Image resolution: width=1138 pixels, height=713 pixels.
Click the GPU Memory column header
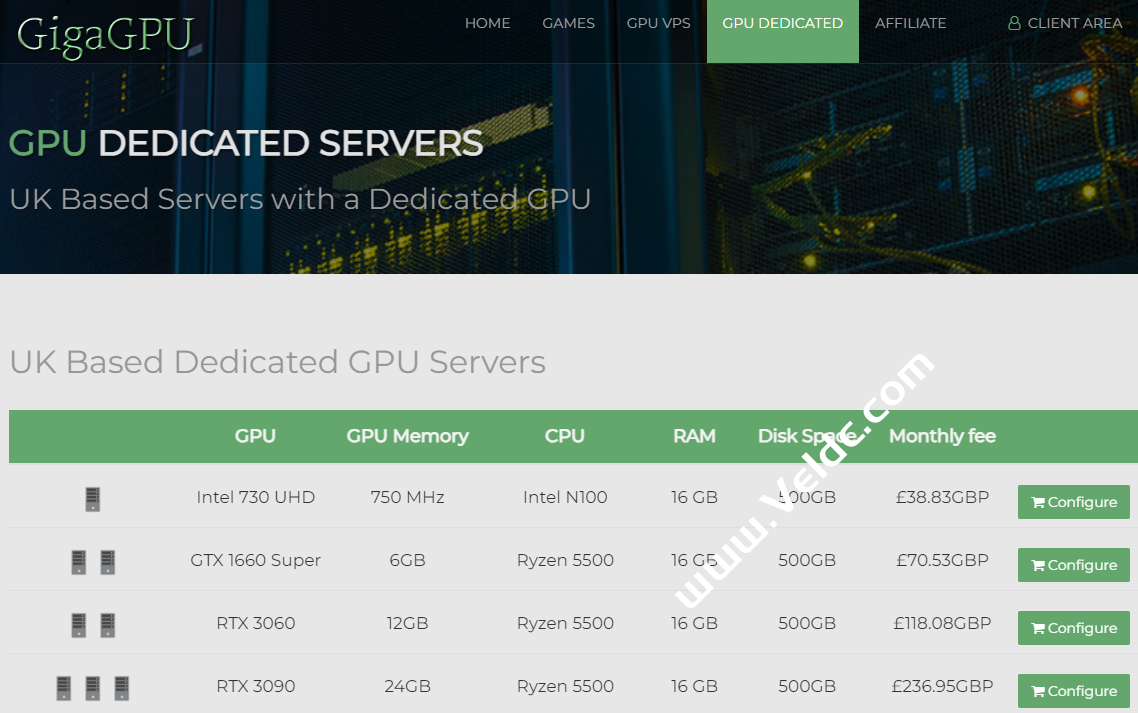[x=407, y=436]
